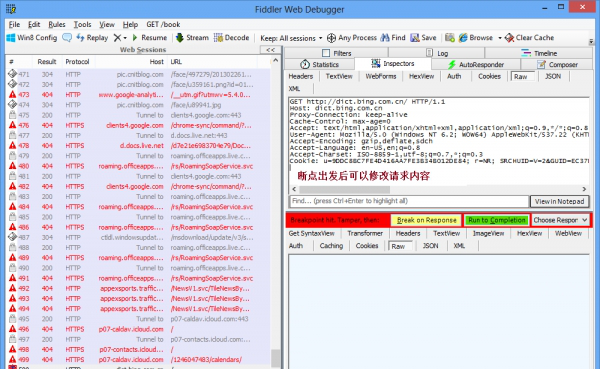Click the Remove X toolbar icon
The image size is (600, 383).
click(x=117, y=38)
